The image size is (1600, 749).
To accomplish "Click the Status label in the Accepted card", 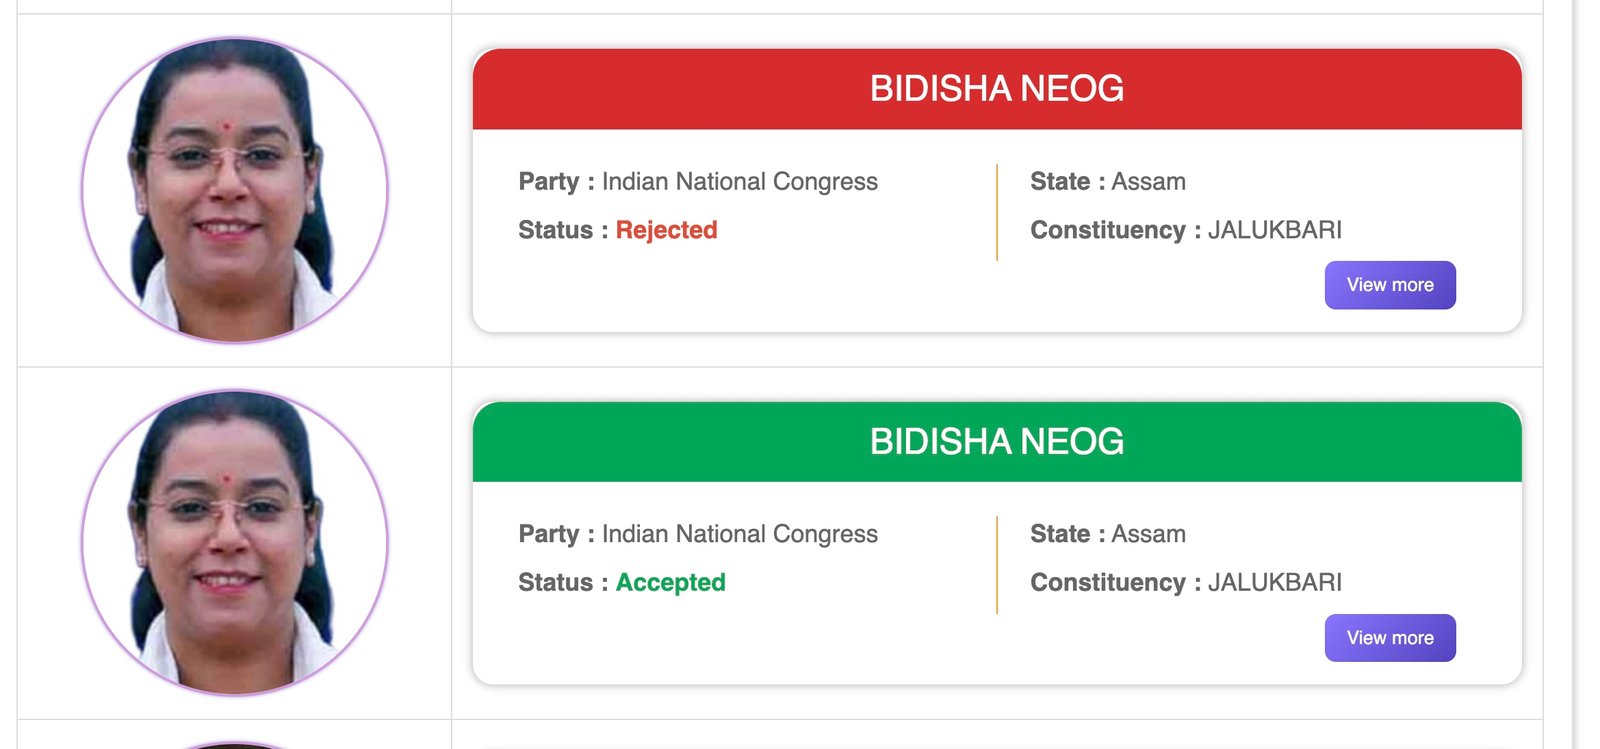I will [x=555, y=583].
